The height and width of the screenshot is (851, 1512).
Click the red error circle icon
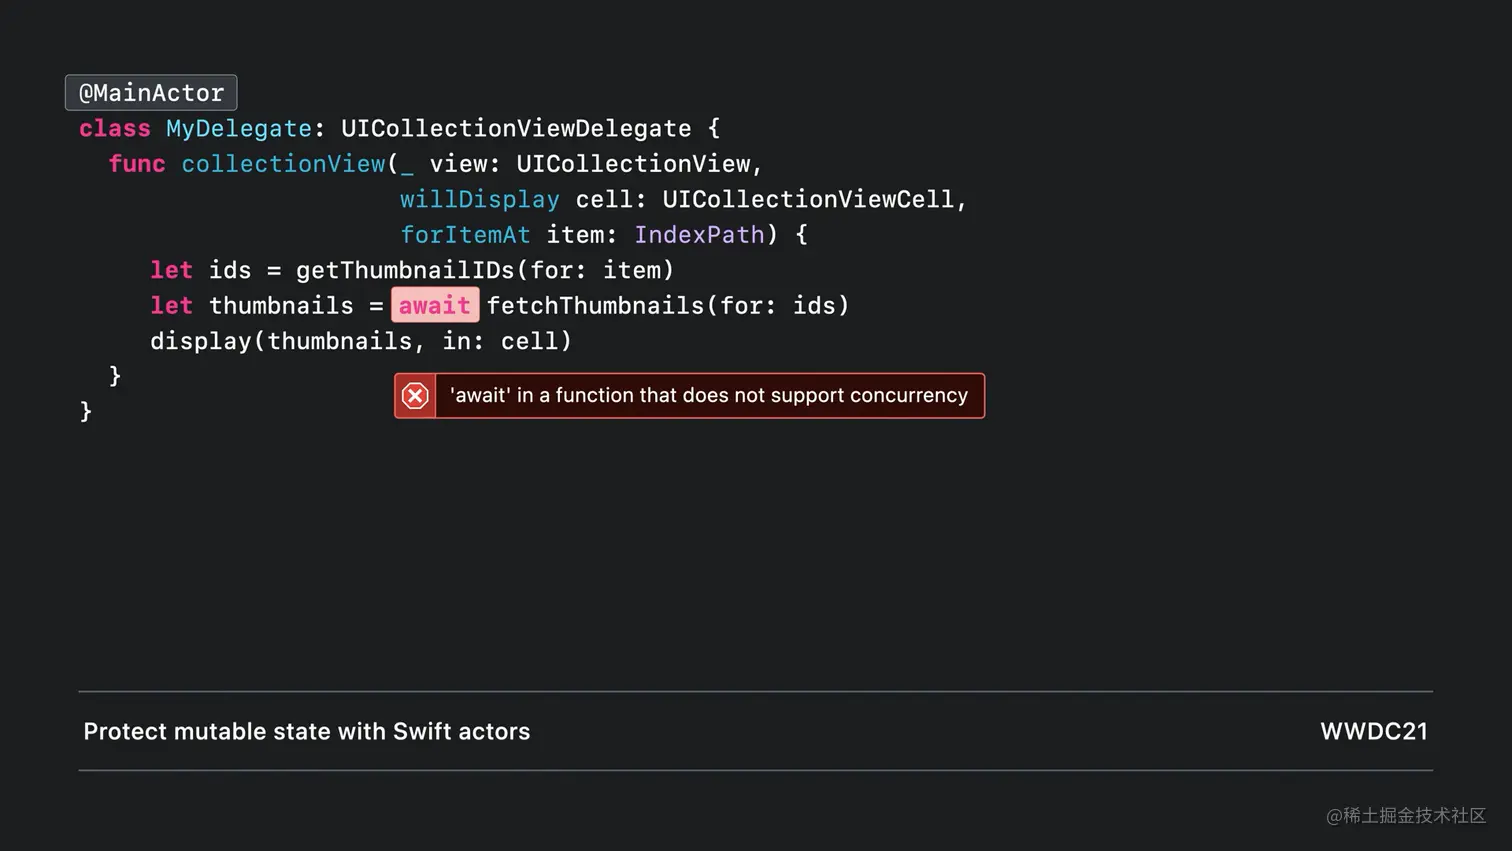414,395
